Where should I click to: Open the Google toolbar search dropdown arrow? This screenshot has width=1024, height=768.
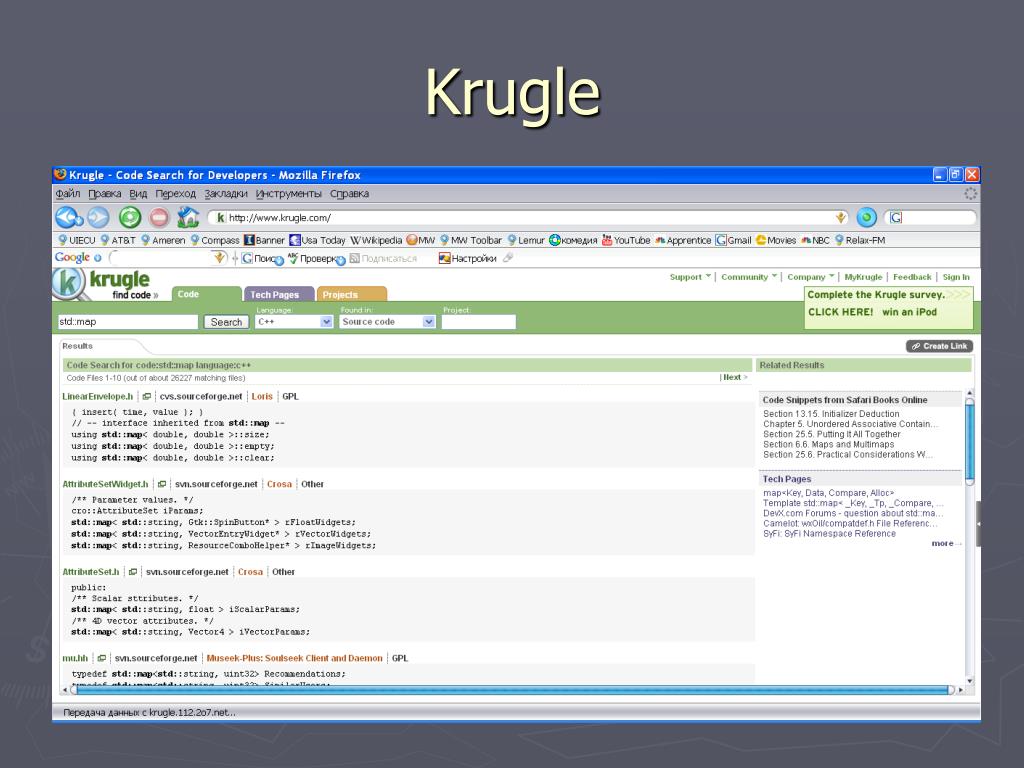[x=220, y=259]
